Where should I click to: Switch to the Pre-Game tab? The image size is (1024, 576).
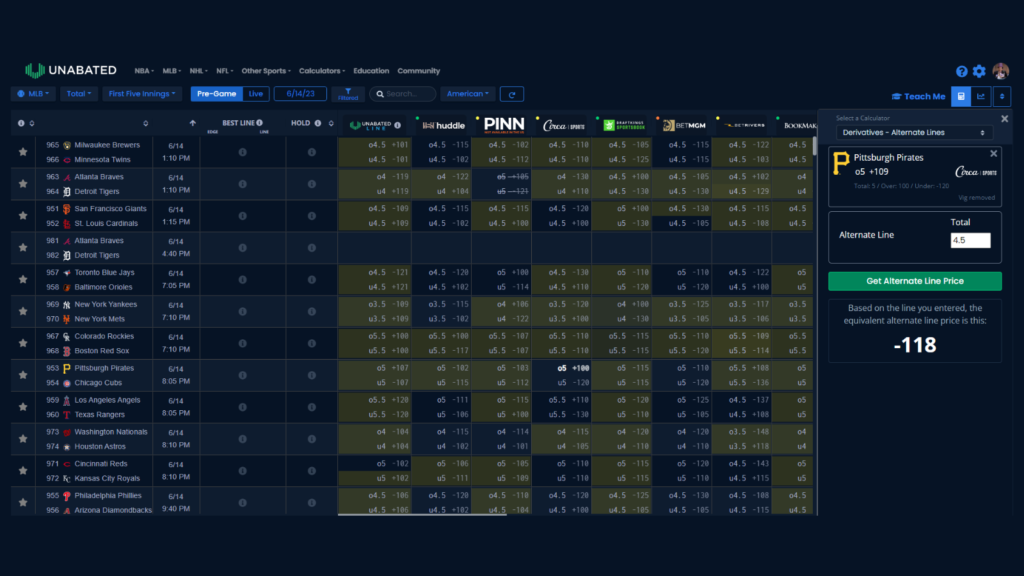coord(216,94)
